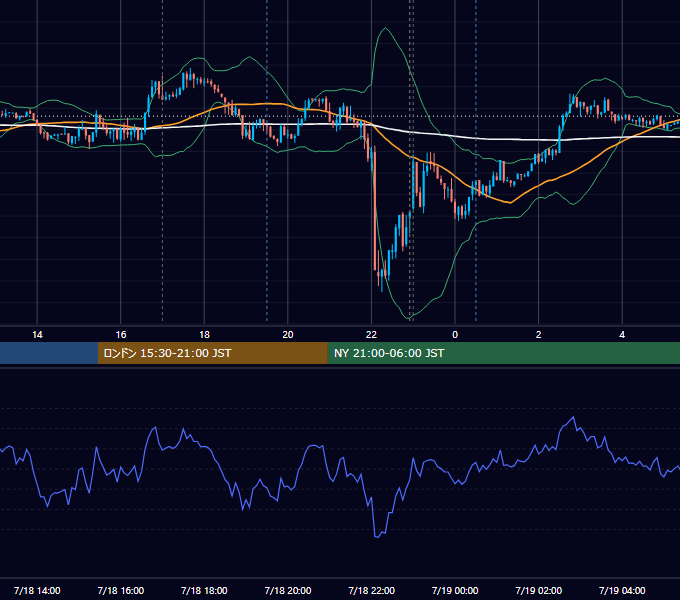Click the 18 hour axis label
This screenshot has width=680, height=600.
[204, 335]
